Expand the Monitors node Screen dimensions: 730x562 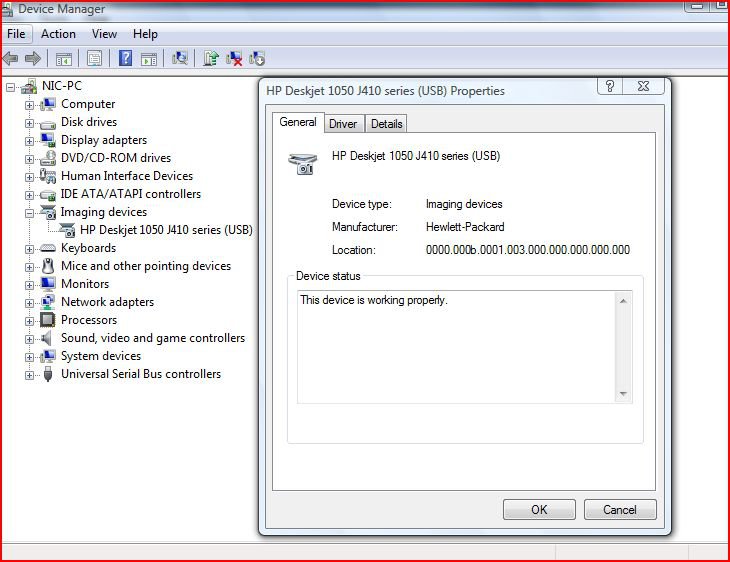pyautogui.click(x=29, y=285)
